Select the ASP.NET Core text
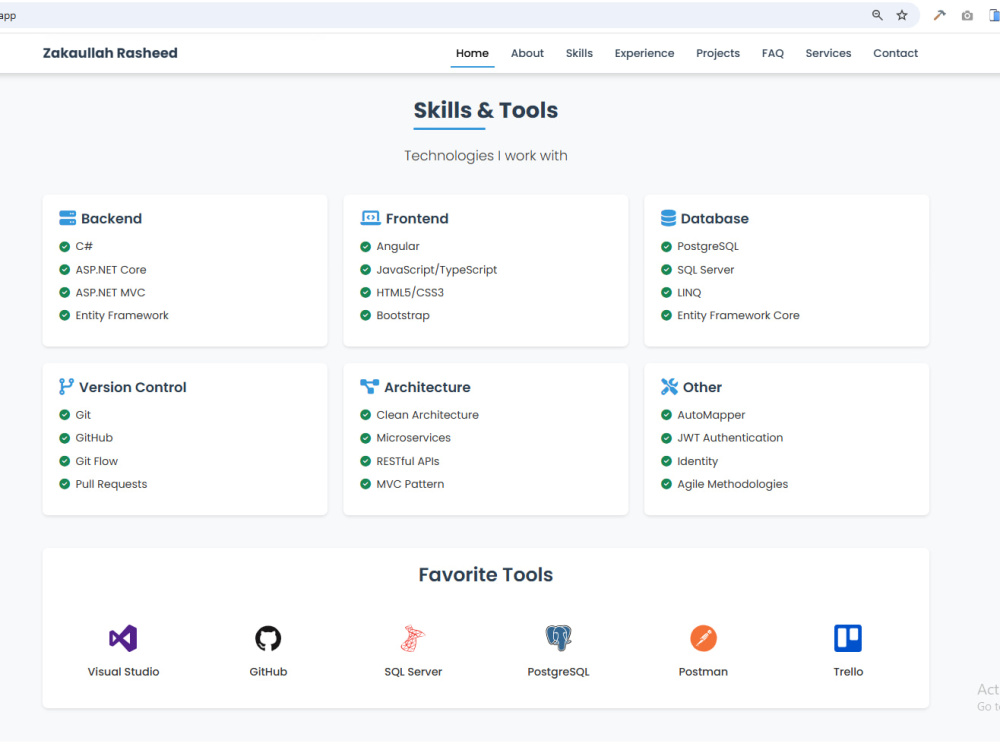This screenshot has width=1000, height=750. [111, 270]
